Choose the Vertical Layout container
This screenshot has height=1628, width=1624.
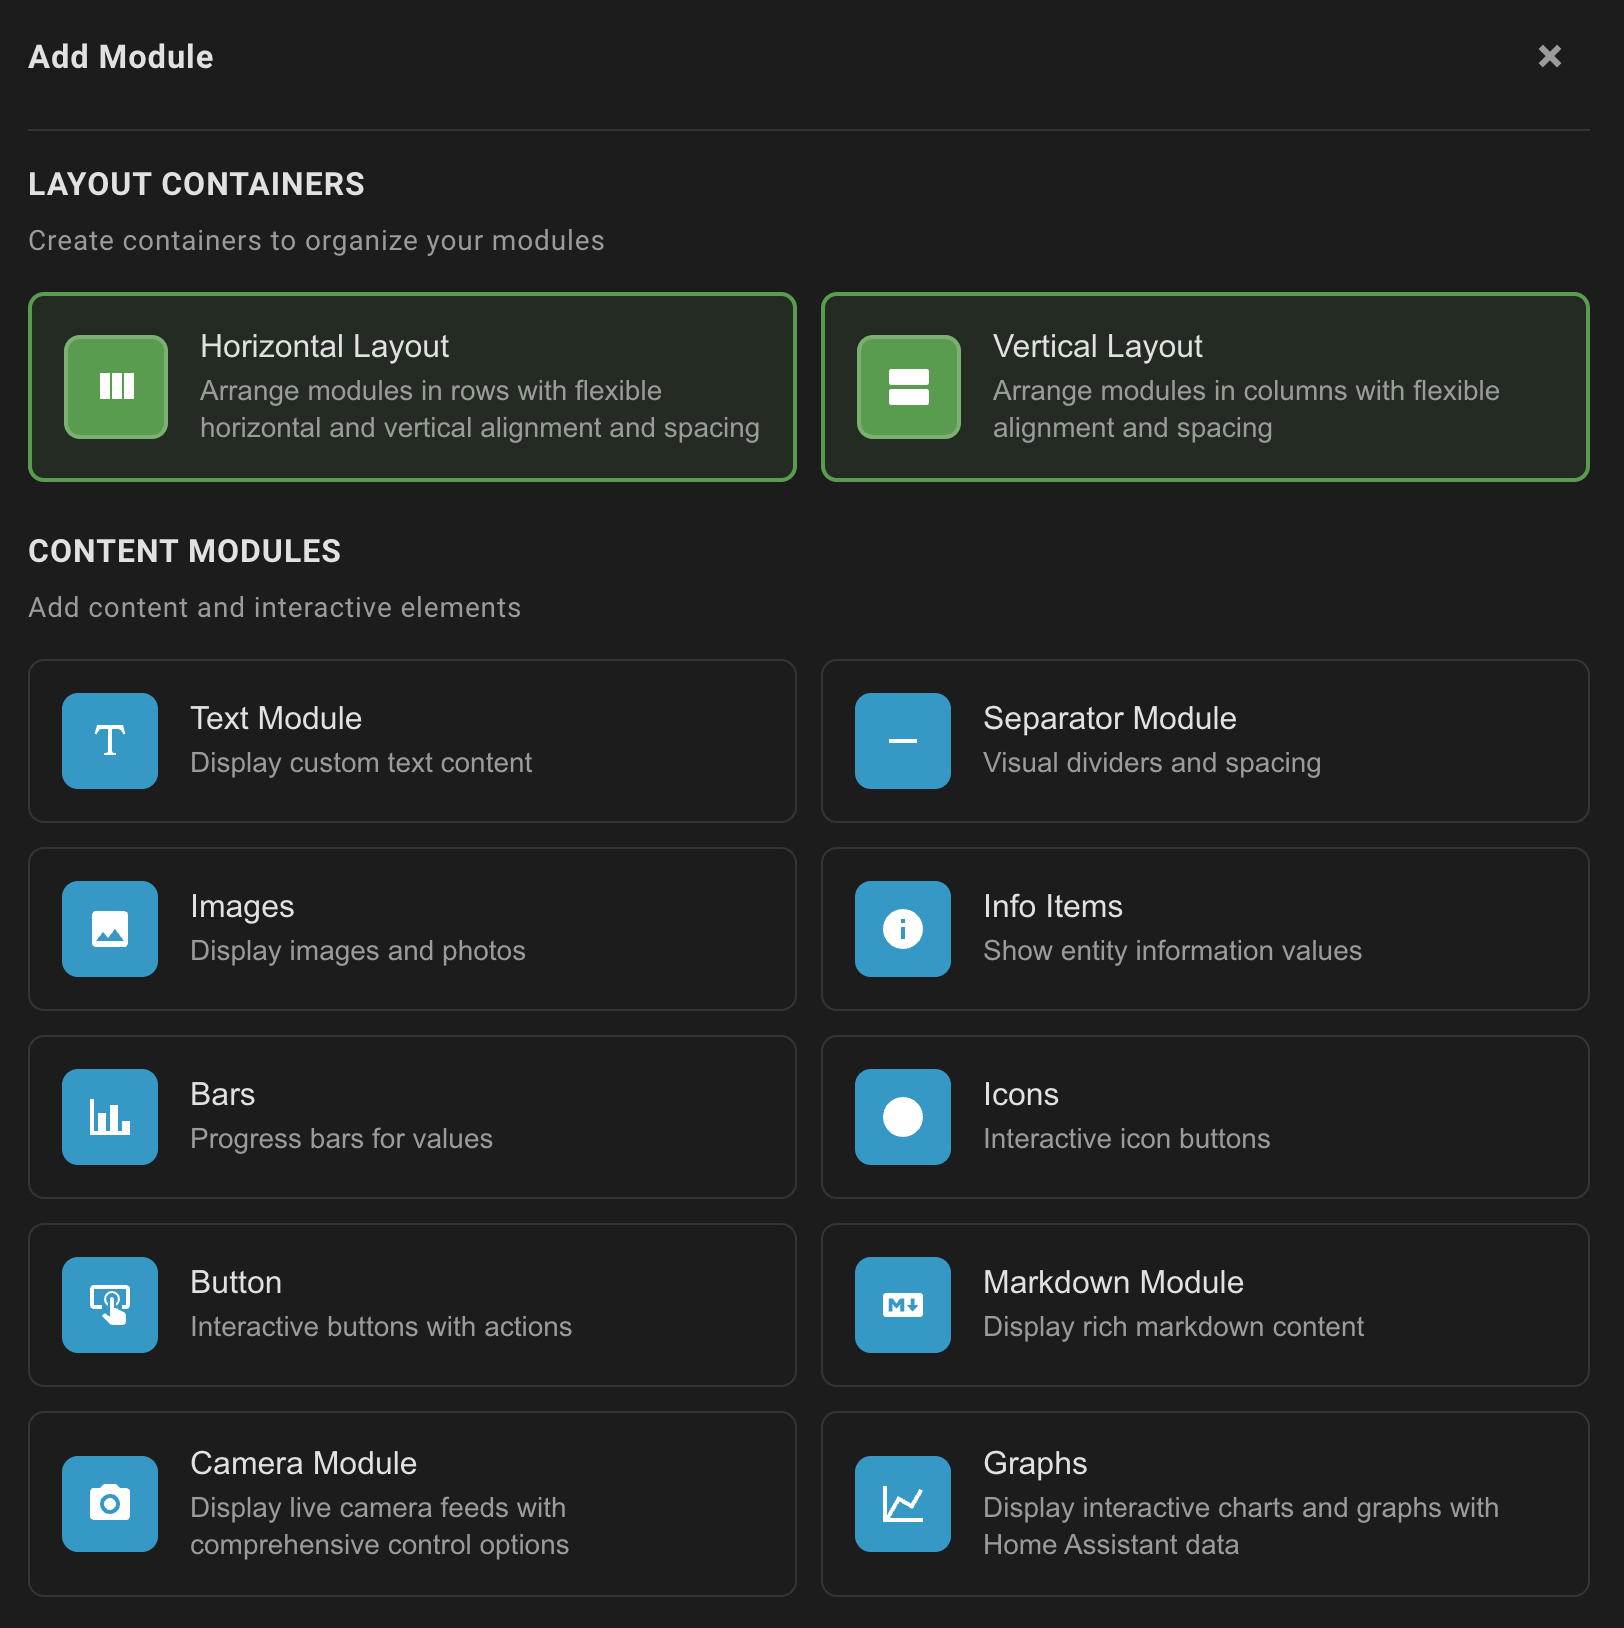(x=1205, y=386)
